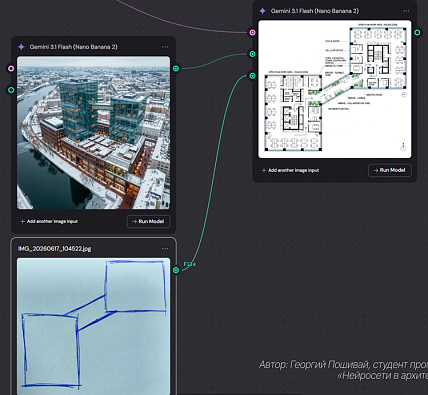Click the green output port of the floor plan node
The height and width of the screenshot is (395, 428).
click(x=417, y=32)
